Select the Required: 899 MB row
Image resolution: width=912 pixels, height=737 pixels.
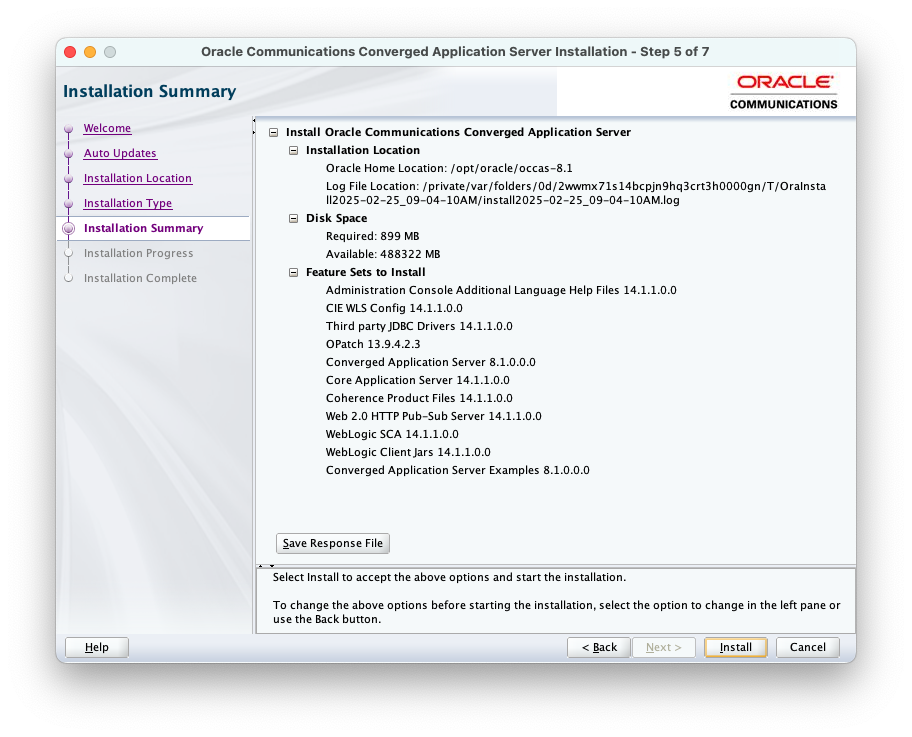pyautogui.click(x=372, y=236)
